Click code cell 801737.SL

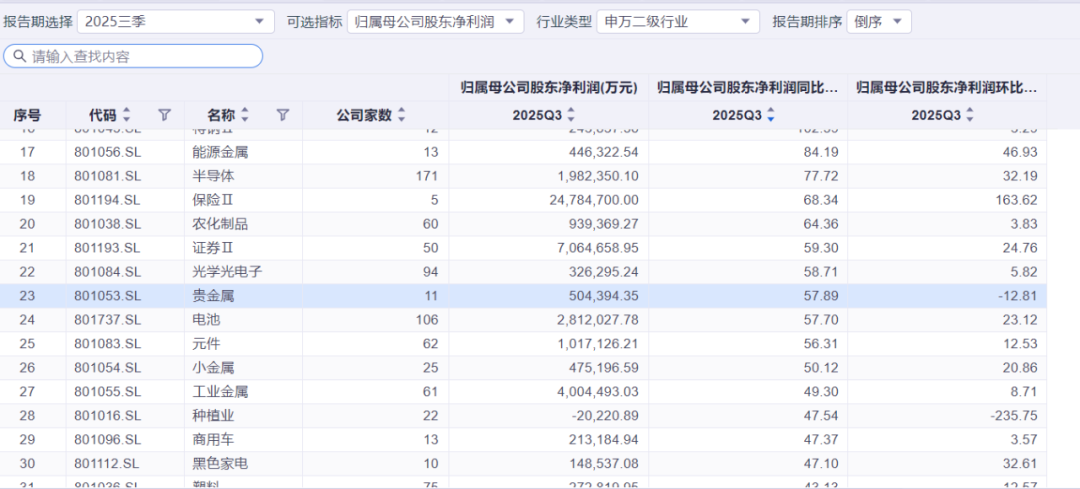coord(108,320)
